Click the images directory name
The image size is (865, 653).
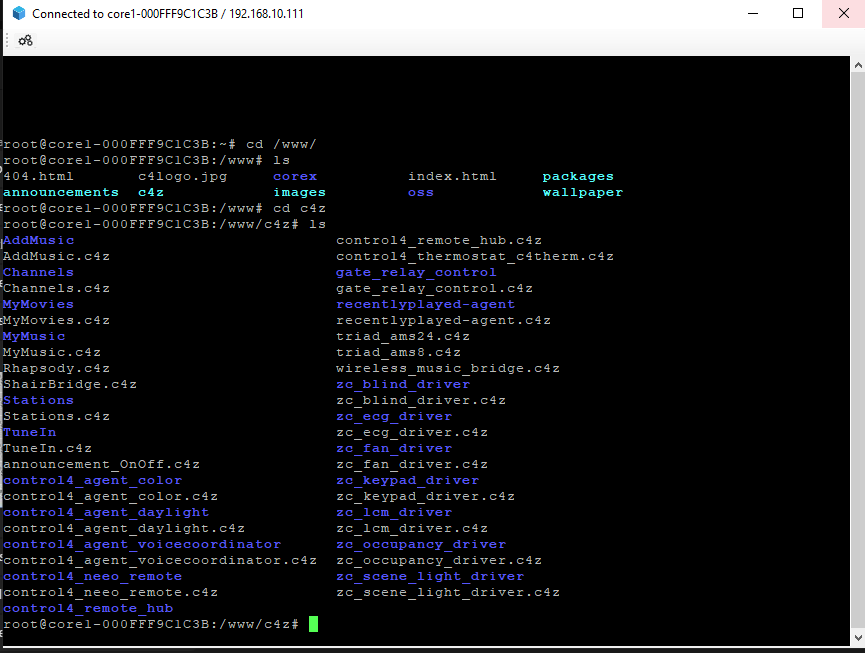300,192
